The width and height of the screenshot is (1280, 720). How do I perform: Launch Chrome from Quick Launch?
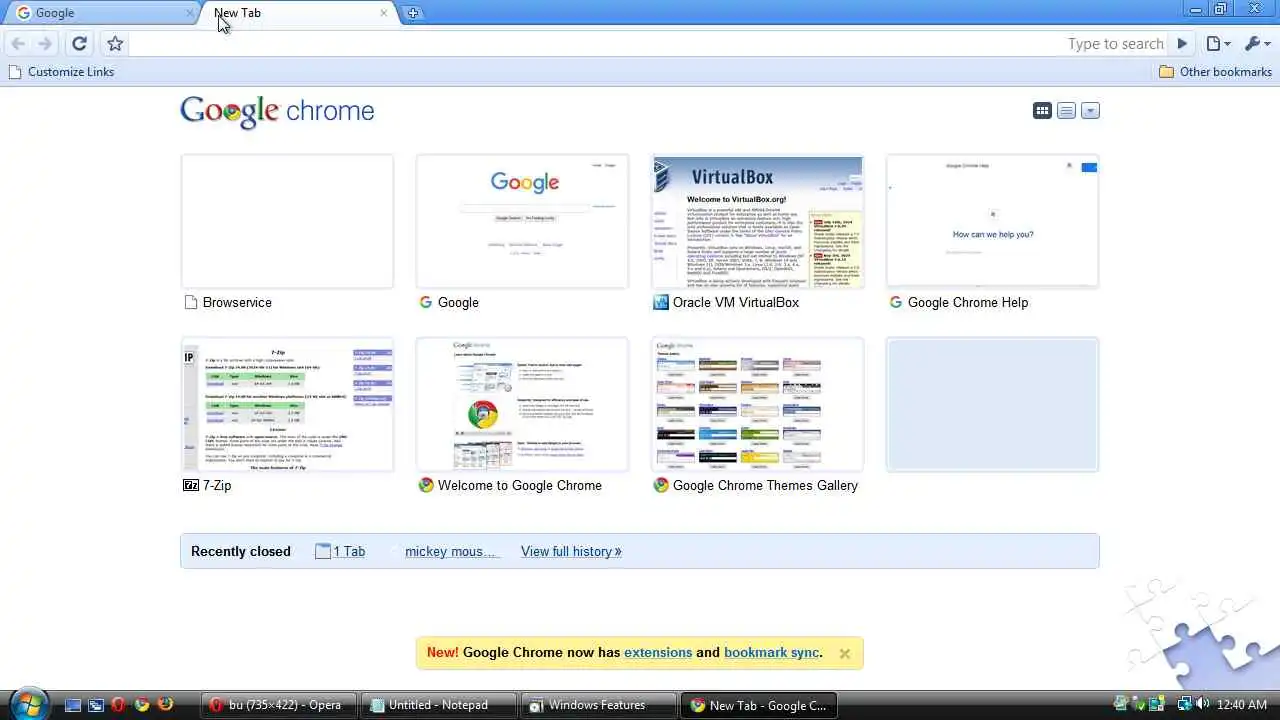click(142, 705)
